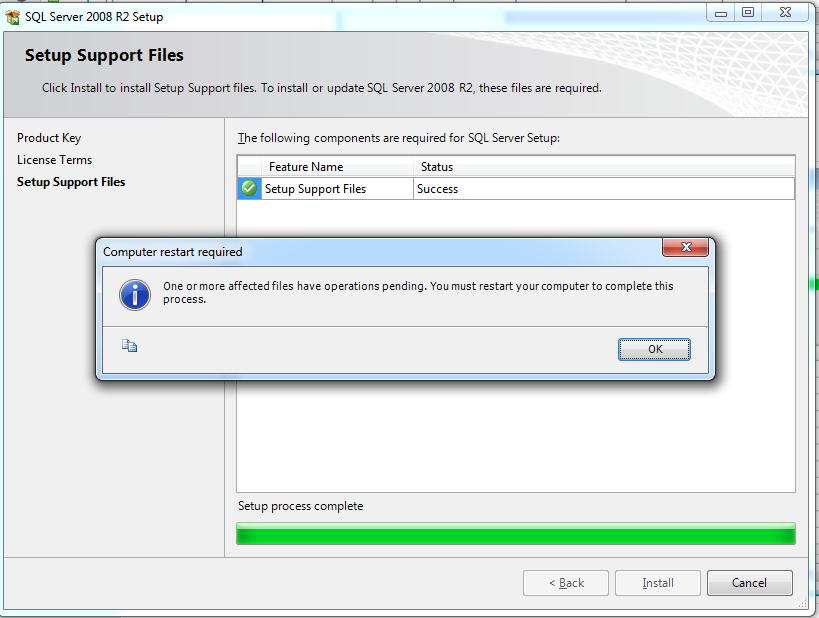Screen dimensions: 819x618
Task: Close the Computer restart required dialog
Action: point(686,247)
